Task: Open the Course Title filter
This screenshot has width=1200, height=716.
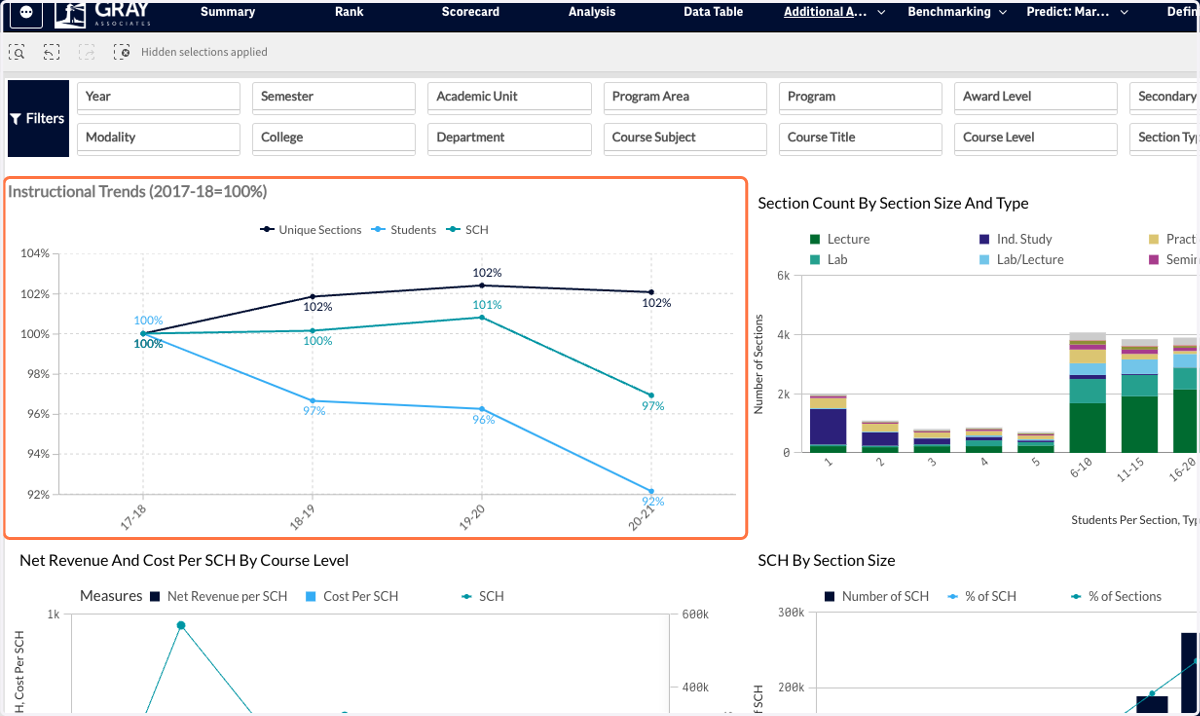Action: click(860, 138)
